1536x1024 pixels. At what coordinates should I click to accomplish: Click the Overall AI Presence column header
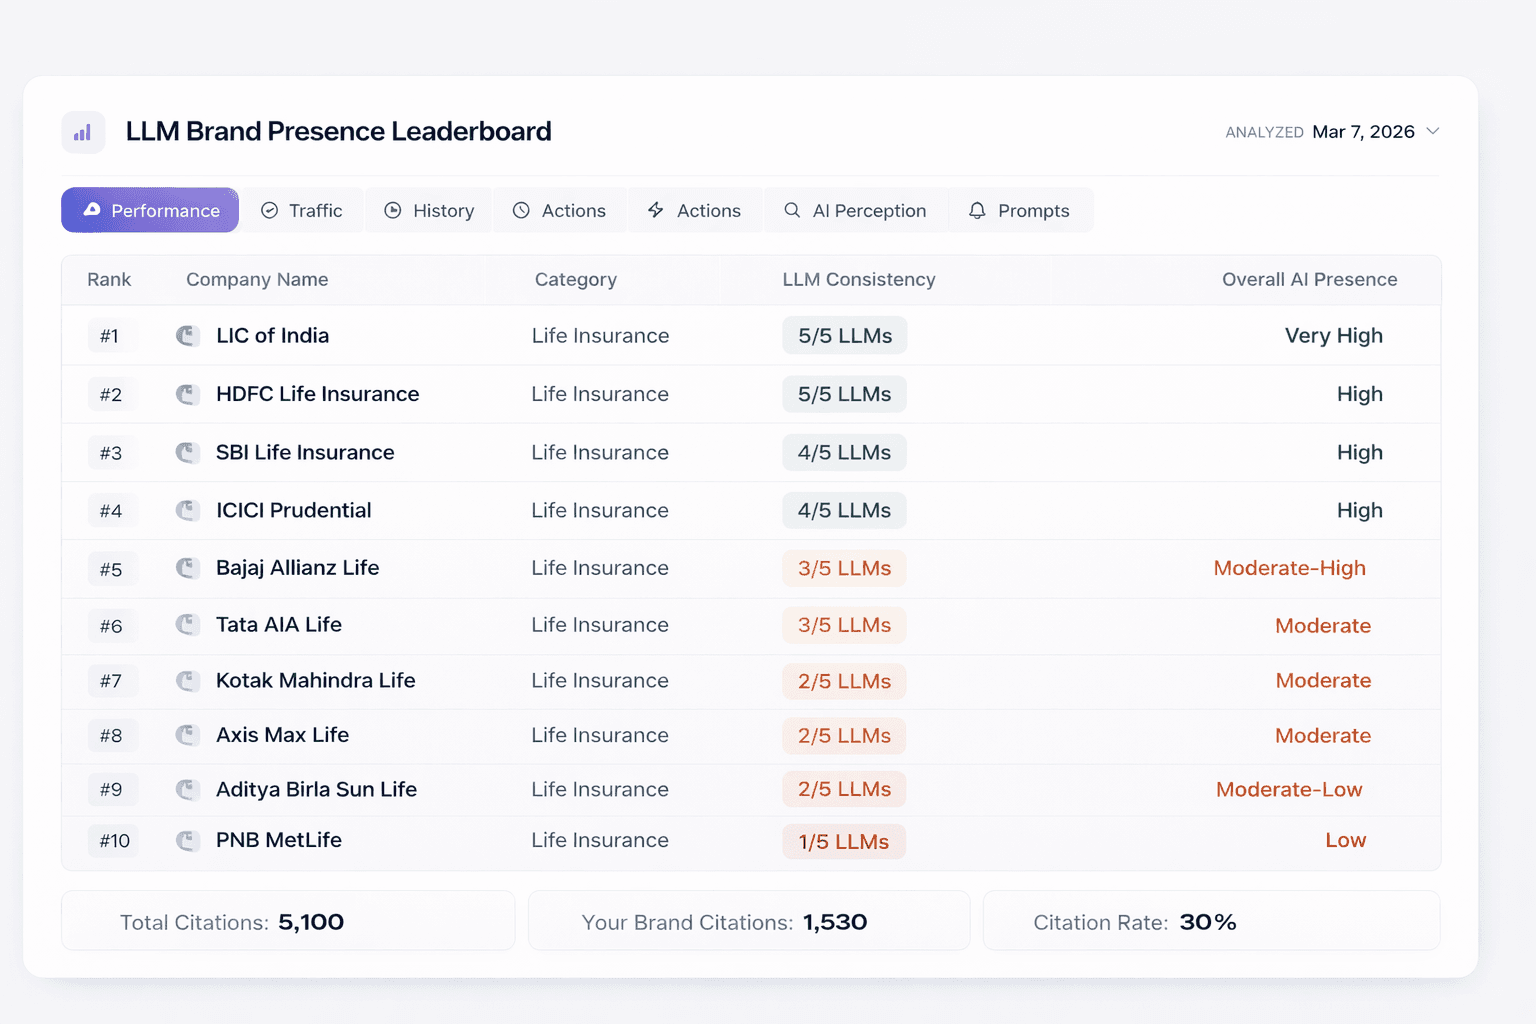[1308, 280]
